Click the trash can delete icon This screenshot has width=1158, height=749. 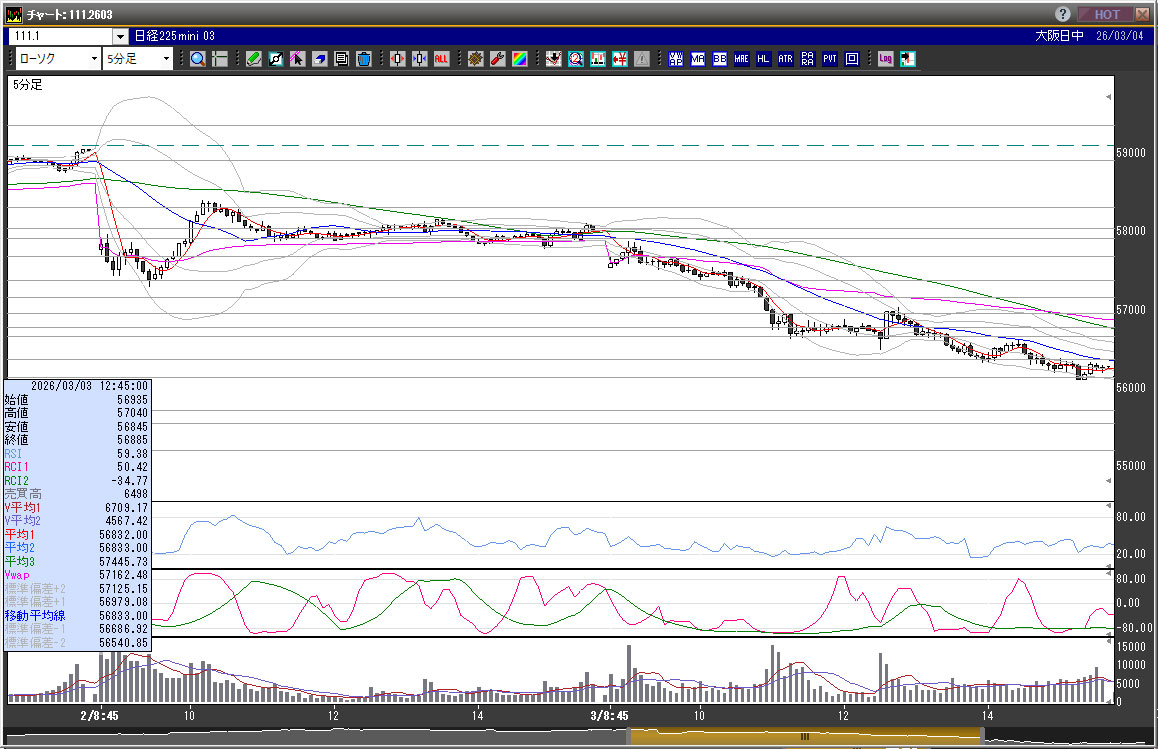tap(364, 59)
